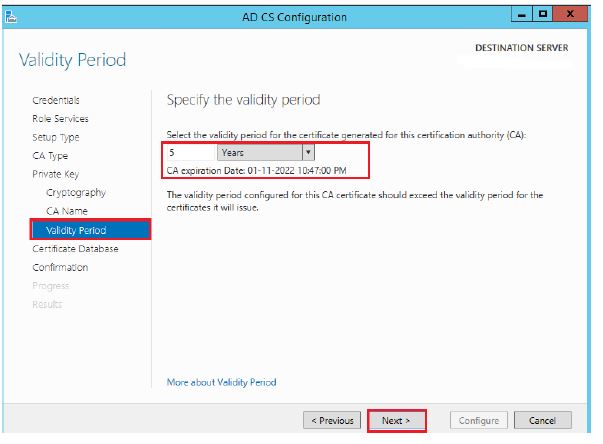603x444 pixels.
Task: Follow the More about Validity Period link
Action: (x=222, y=382)
